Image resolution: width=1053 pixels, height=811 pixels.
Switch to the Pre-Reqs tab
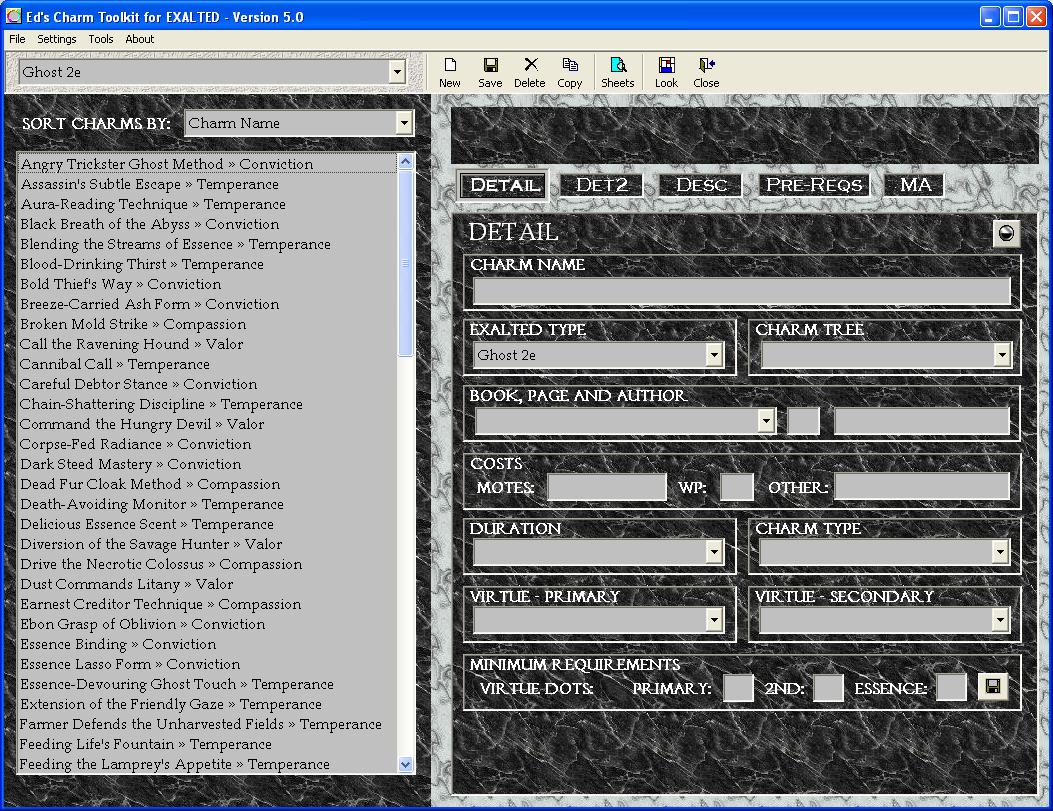(x=814, y=185)
